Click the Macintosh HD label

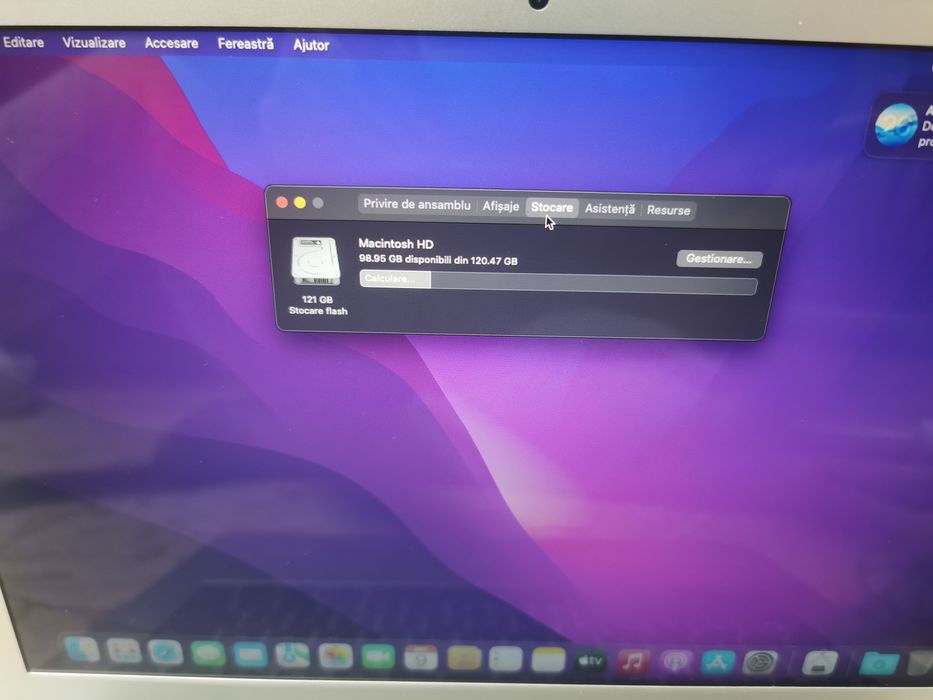pyautogui.click(x=396, y=244)
